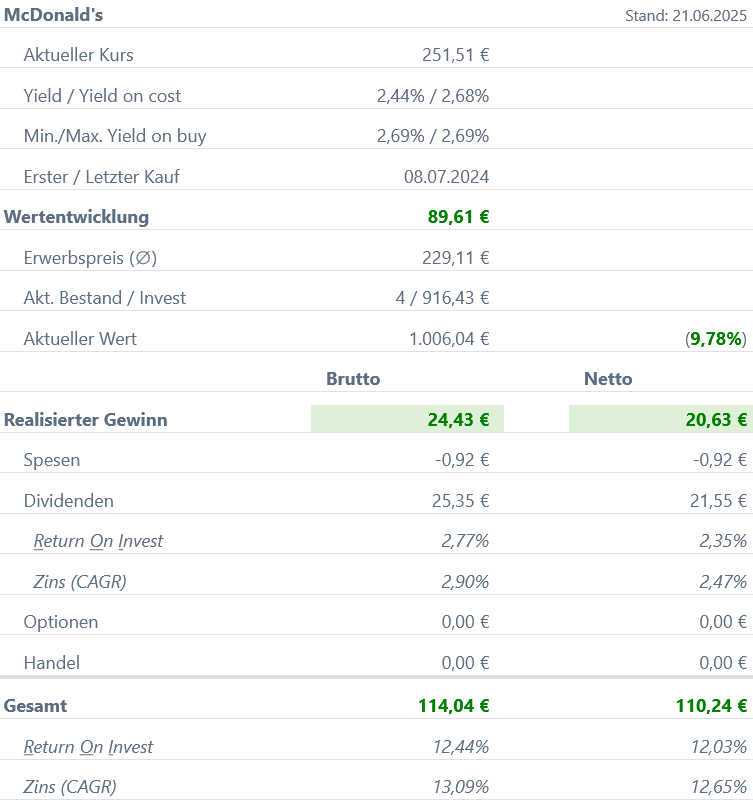Click the Brutto column header
Image resolution: width=753 pixels, height=805 pixels.
click(x=353, y=379)
